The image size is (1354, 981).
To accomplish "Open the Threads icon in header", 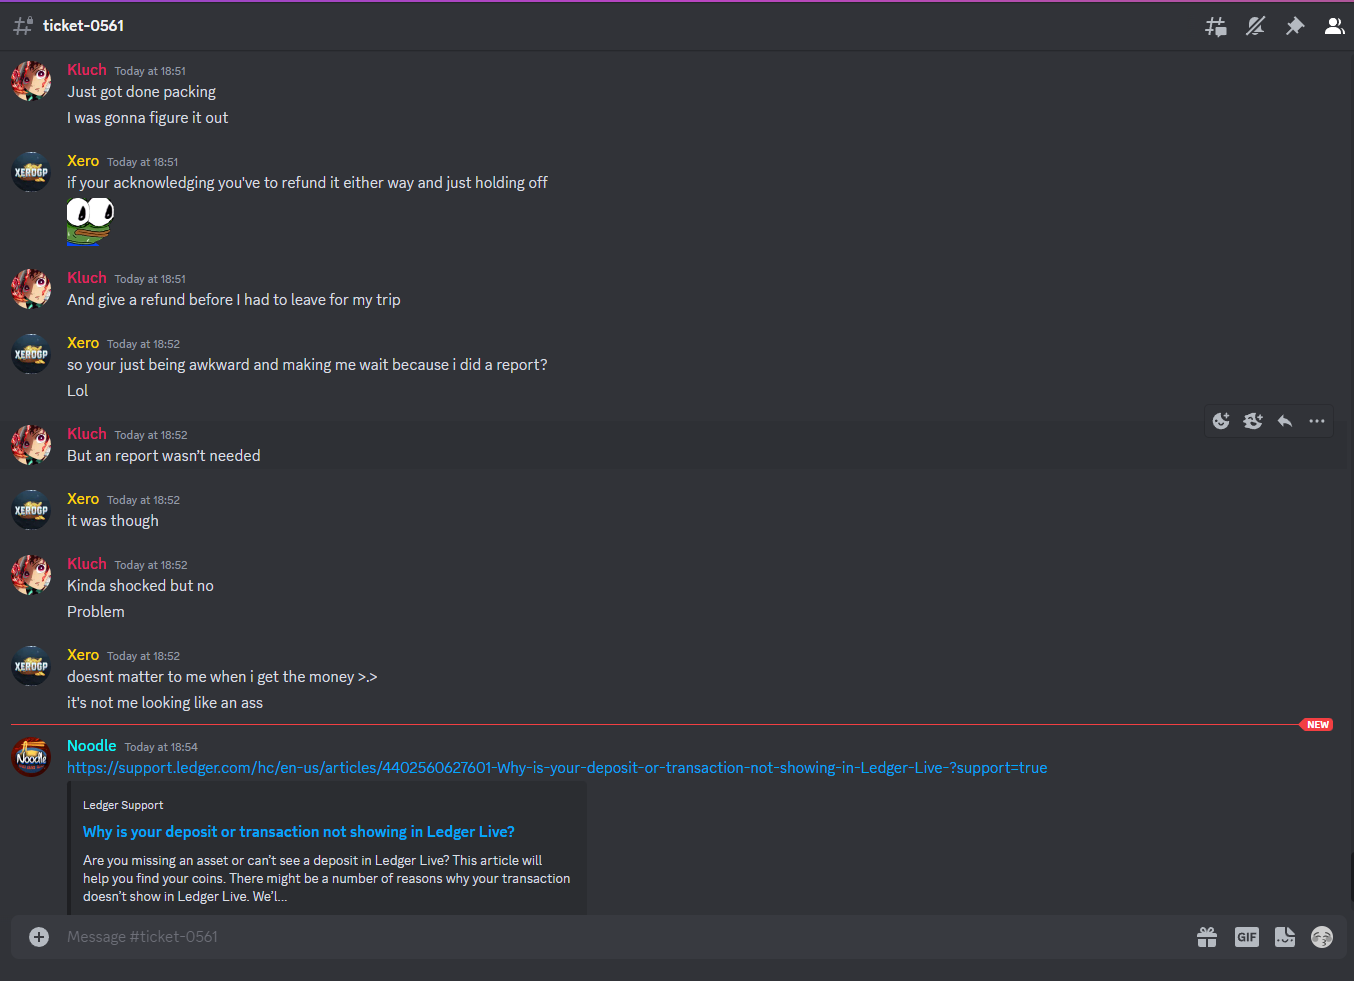I will point(1216,26).
